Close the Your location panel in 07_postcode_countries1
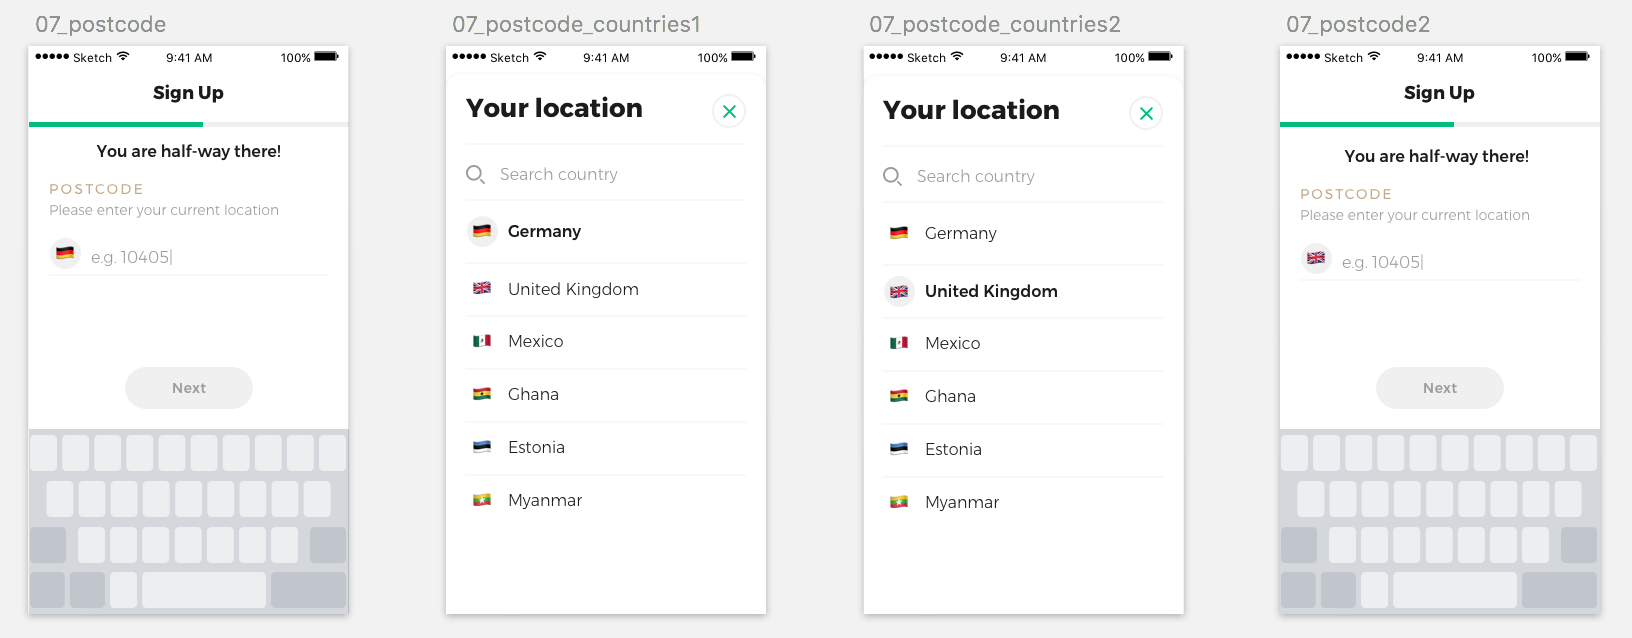This screenshot has height=638, width=1632. 729,111
